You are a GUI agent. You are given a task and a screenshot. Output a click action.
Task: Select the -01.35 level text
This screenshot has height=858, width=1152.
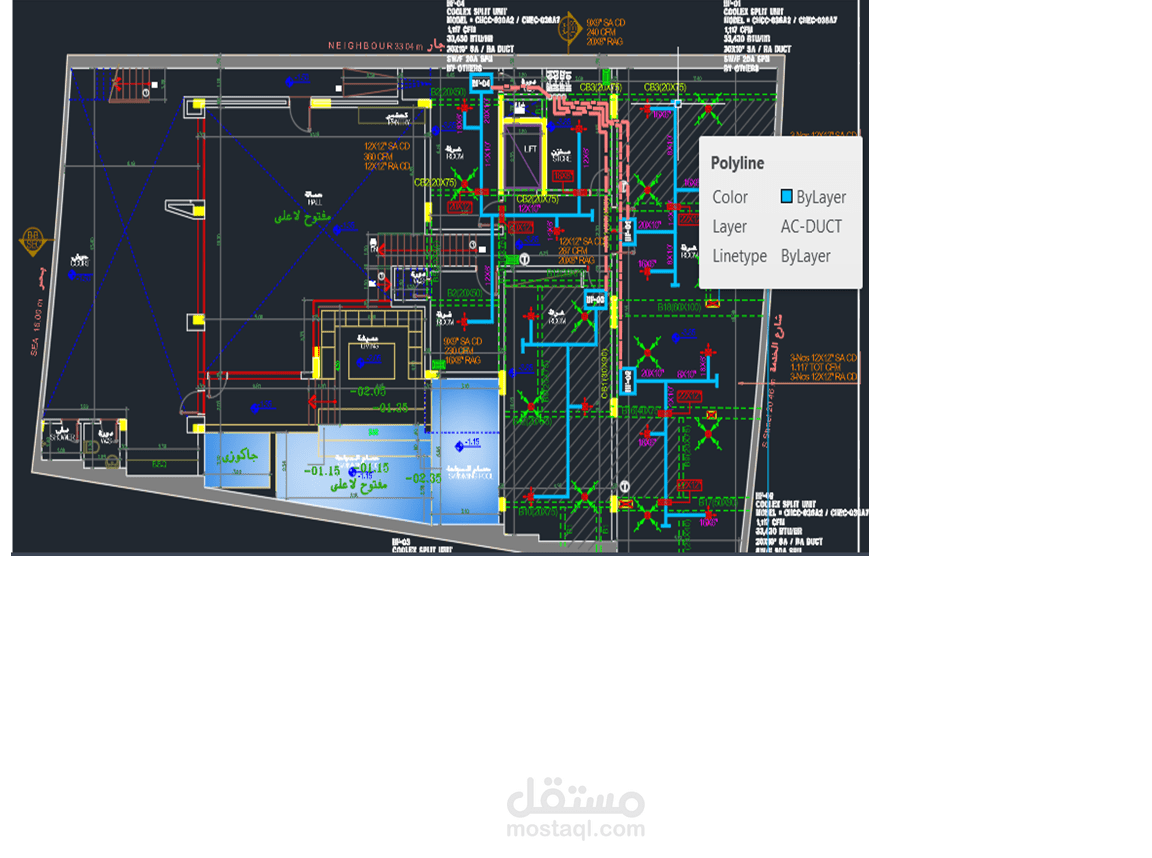(x=390, y=408)
